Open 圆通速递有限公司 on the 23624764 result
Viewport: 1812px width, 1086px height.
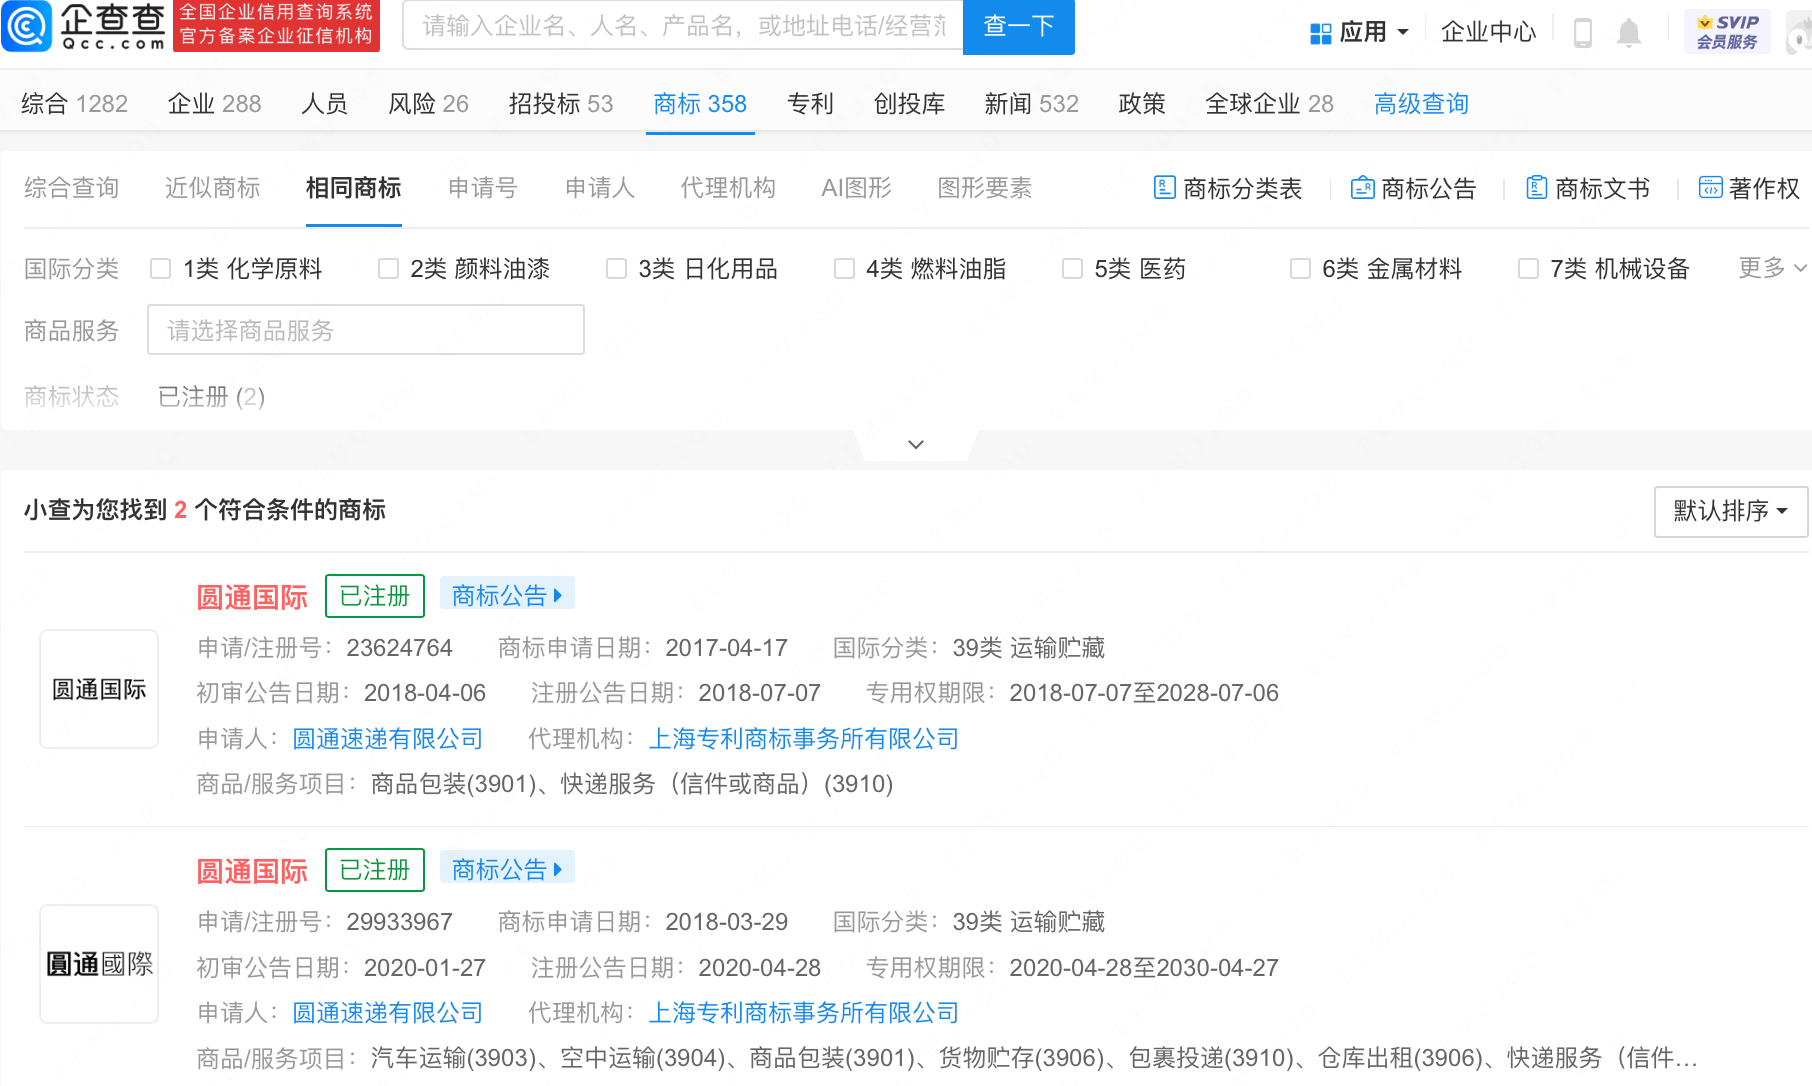coord(388,739)
